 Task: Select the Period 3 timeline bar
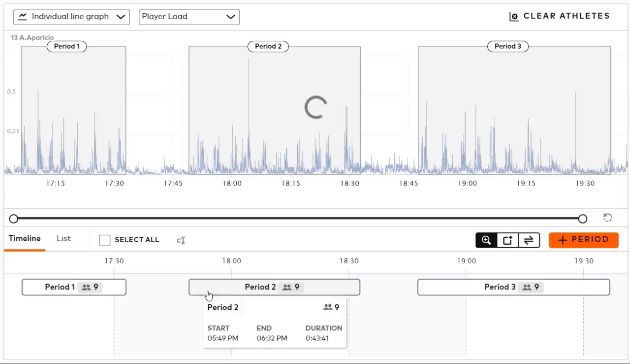[513, 287]
